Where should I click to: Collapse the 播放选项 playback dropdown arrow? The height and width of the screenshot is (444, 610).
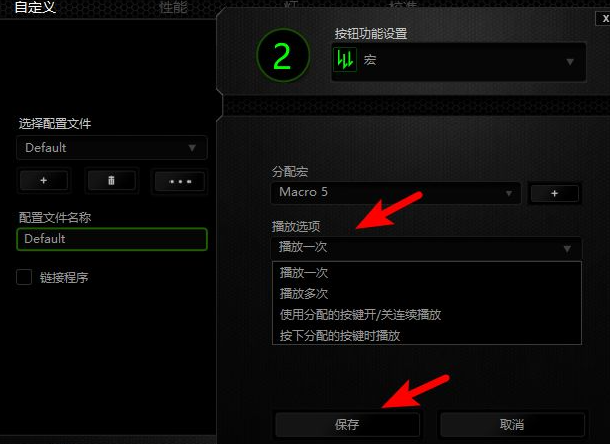click(x=567, y=248)
